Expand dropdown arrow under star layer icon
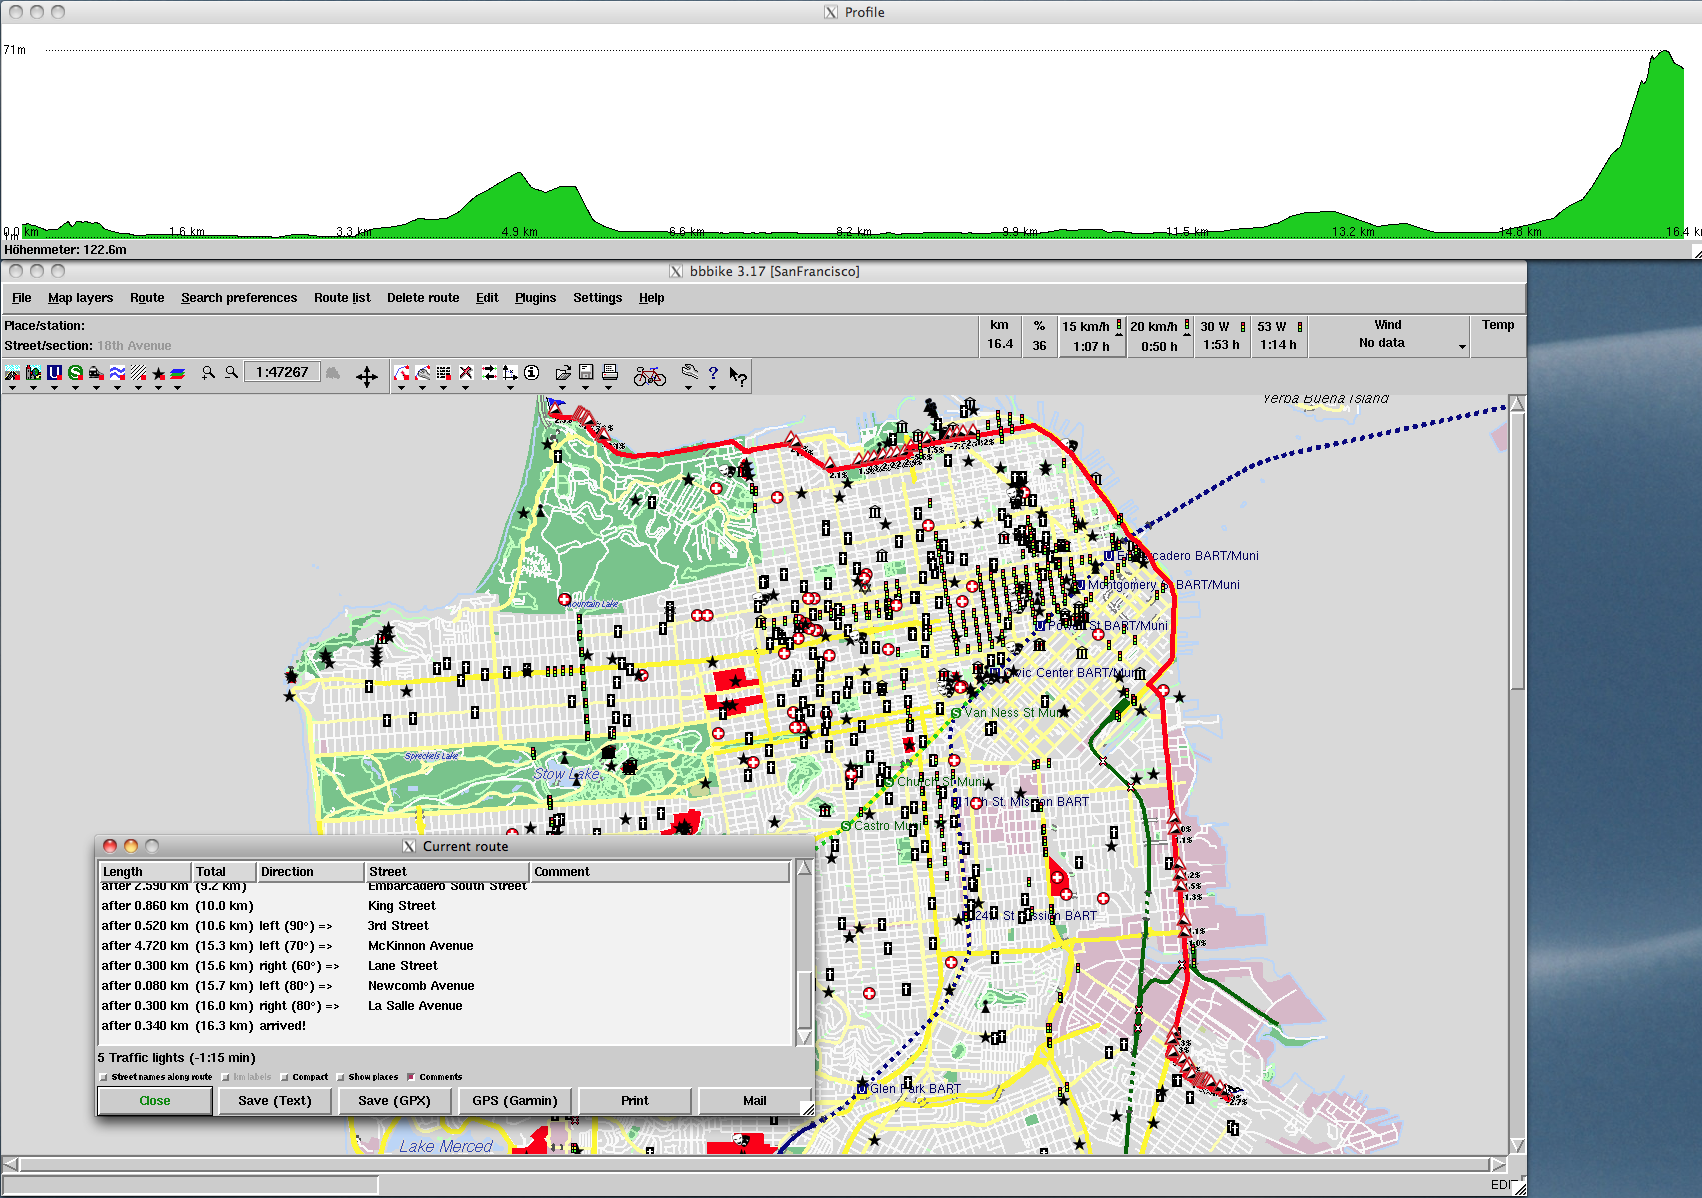The width and height of the screenshot is (1702, 1198). 158,388
